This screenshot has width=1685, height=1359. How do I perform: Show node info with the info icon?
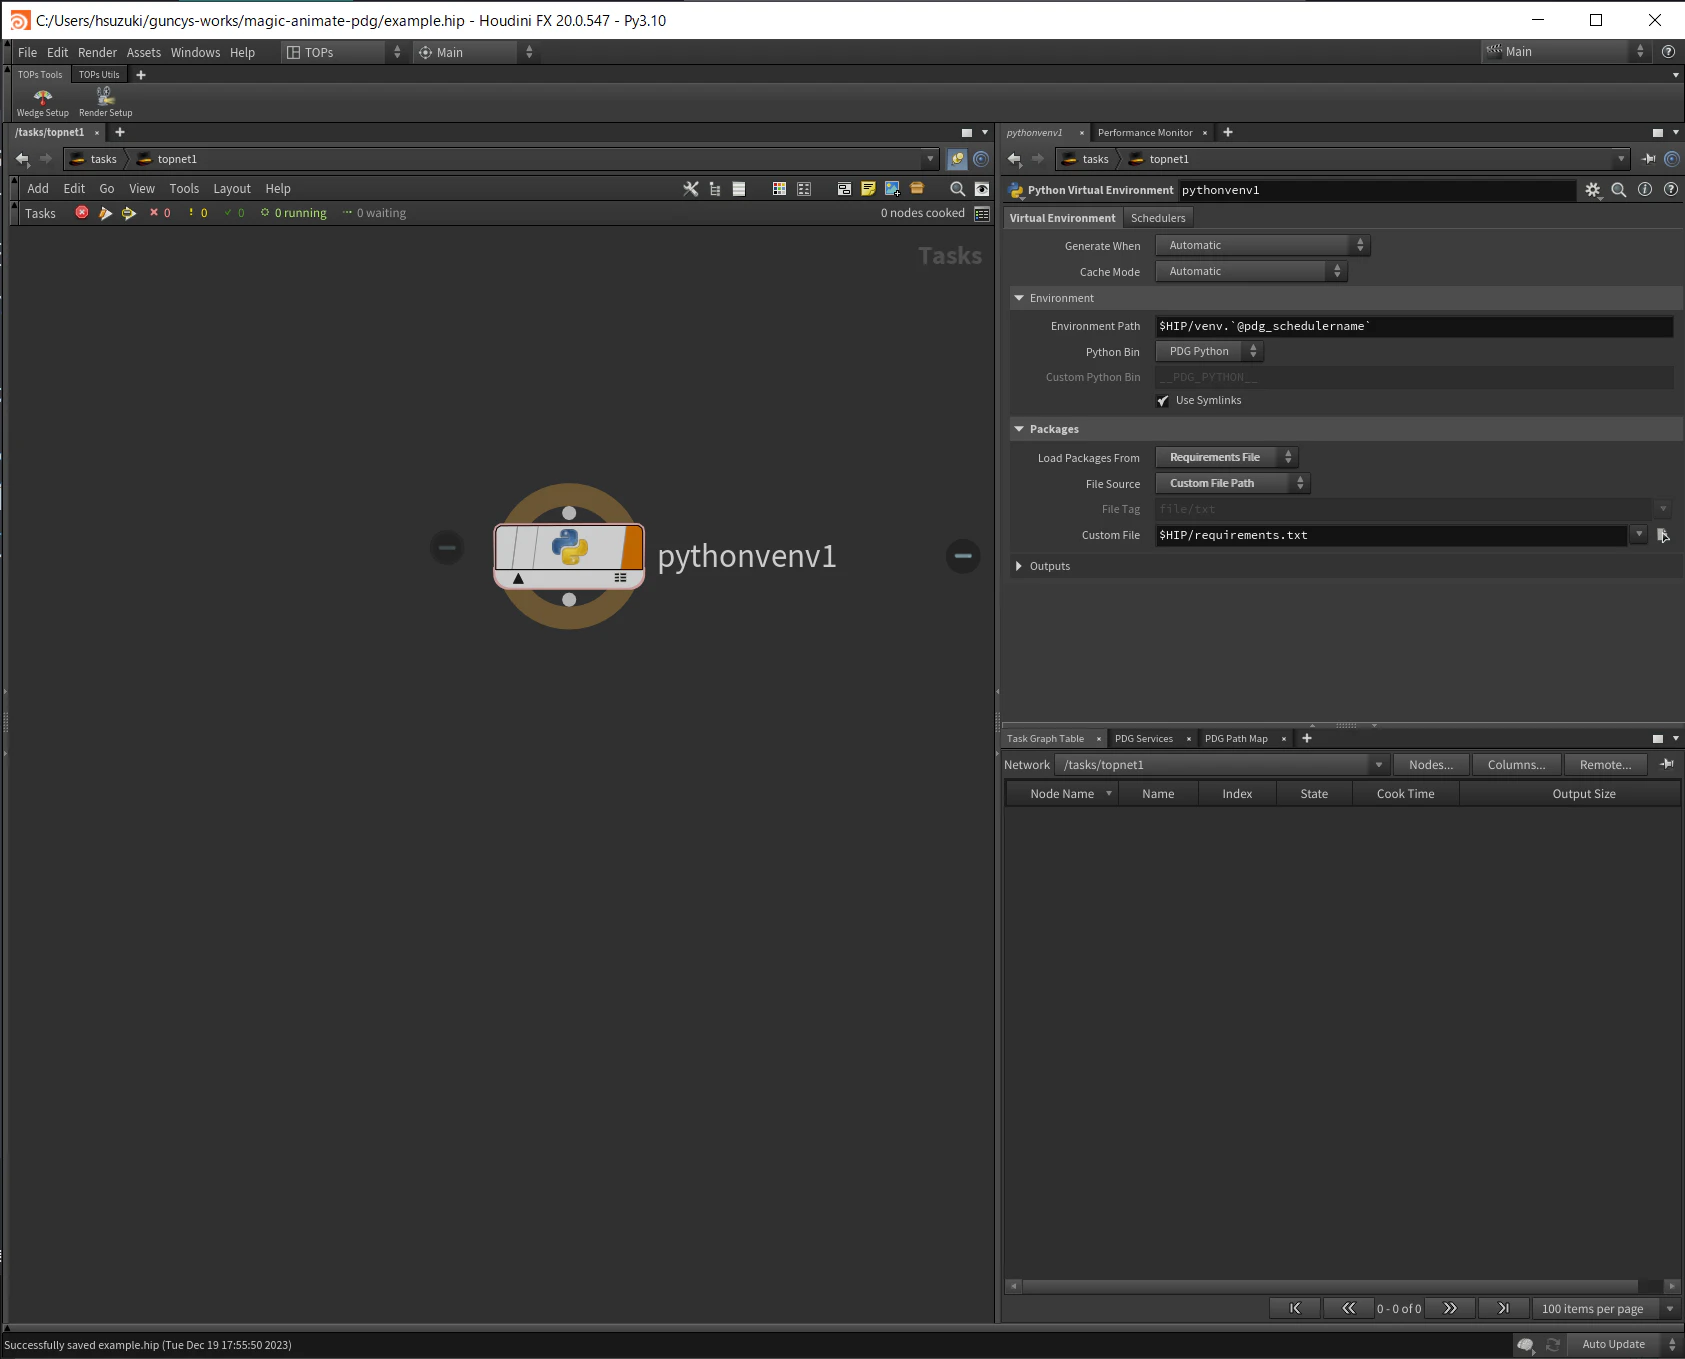click(x=1645, y=190)
